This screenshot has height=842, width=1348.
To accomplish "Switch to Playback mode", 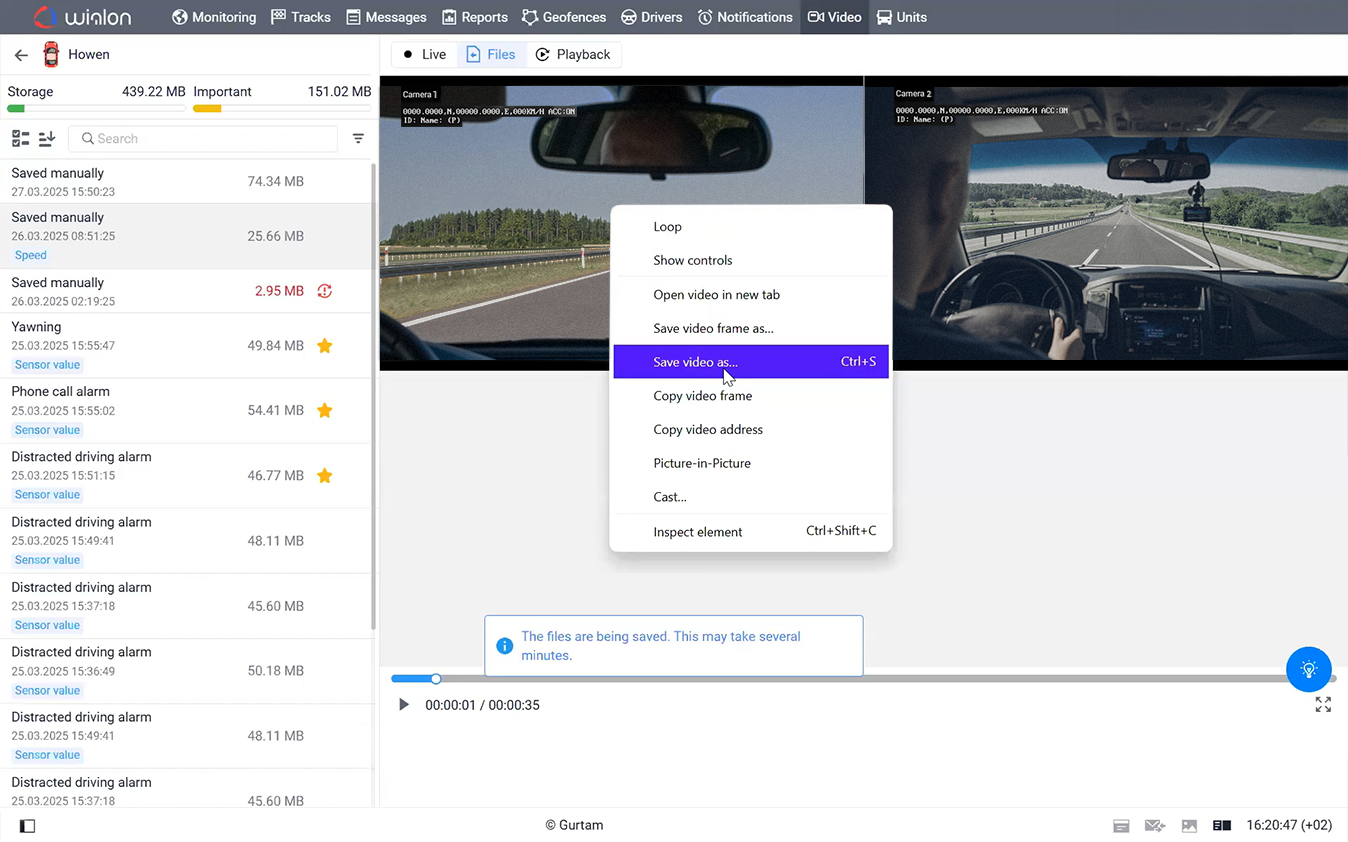I will click(573, 54).
